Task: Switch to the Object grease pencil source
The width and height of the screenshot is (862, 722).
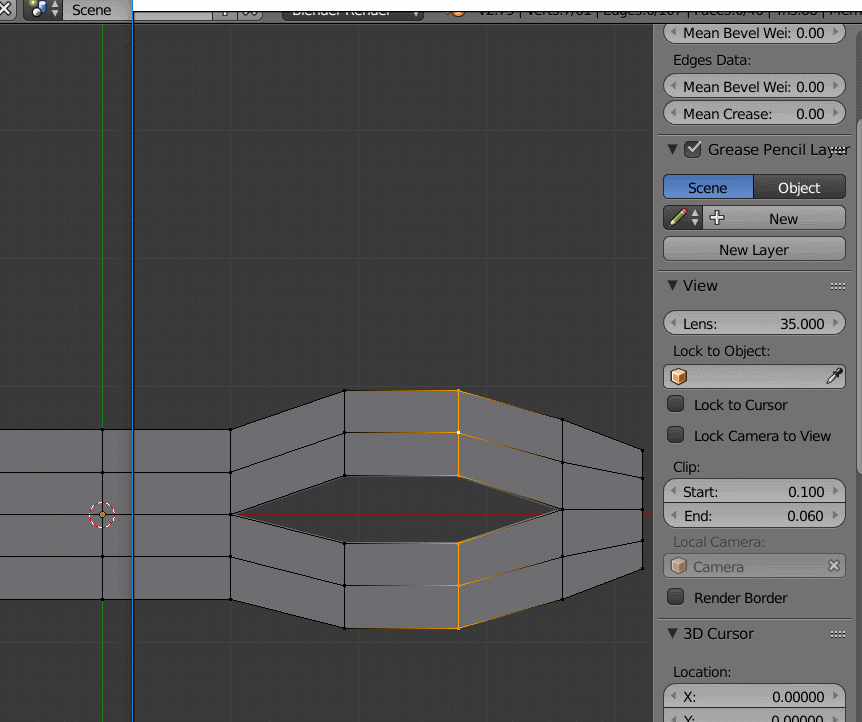Action: 799,187
